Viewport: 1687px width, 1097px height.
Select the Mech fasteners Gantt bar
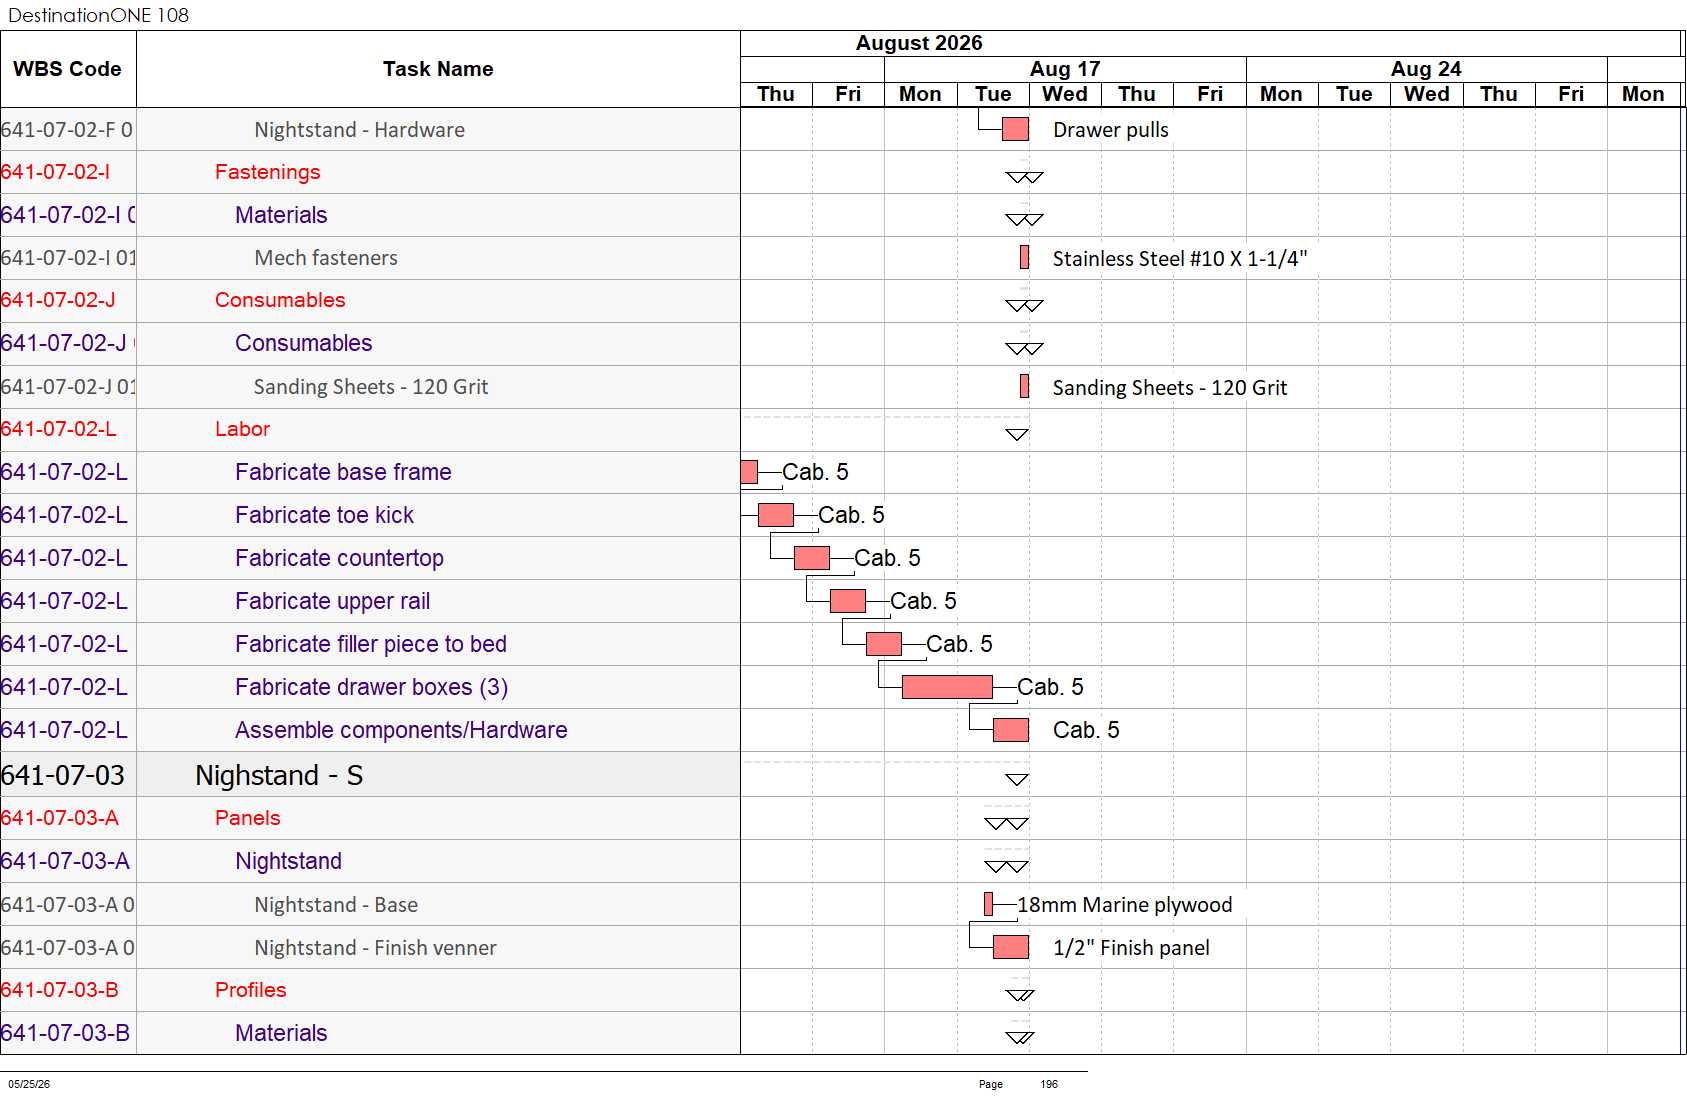pyautogui.click(x=1024, y=257)
